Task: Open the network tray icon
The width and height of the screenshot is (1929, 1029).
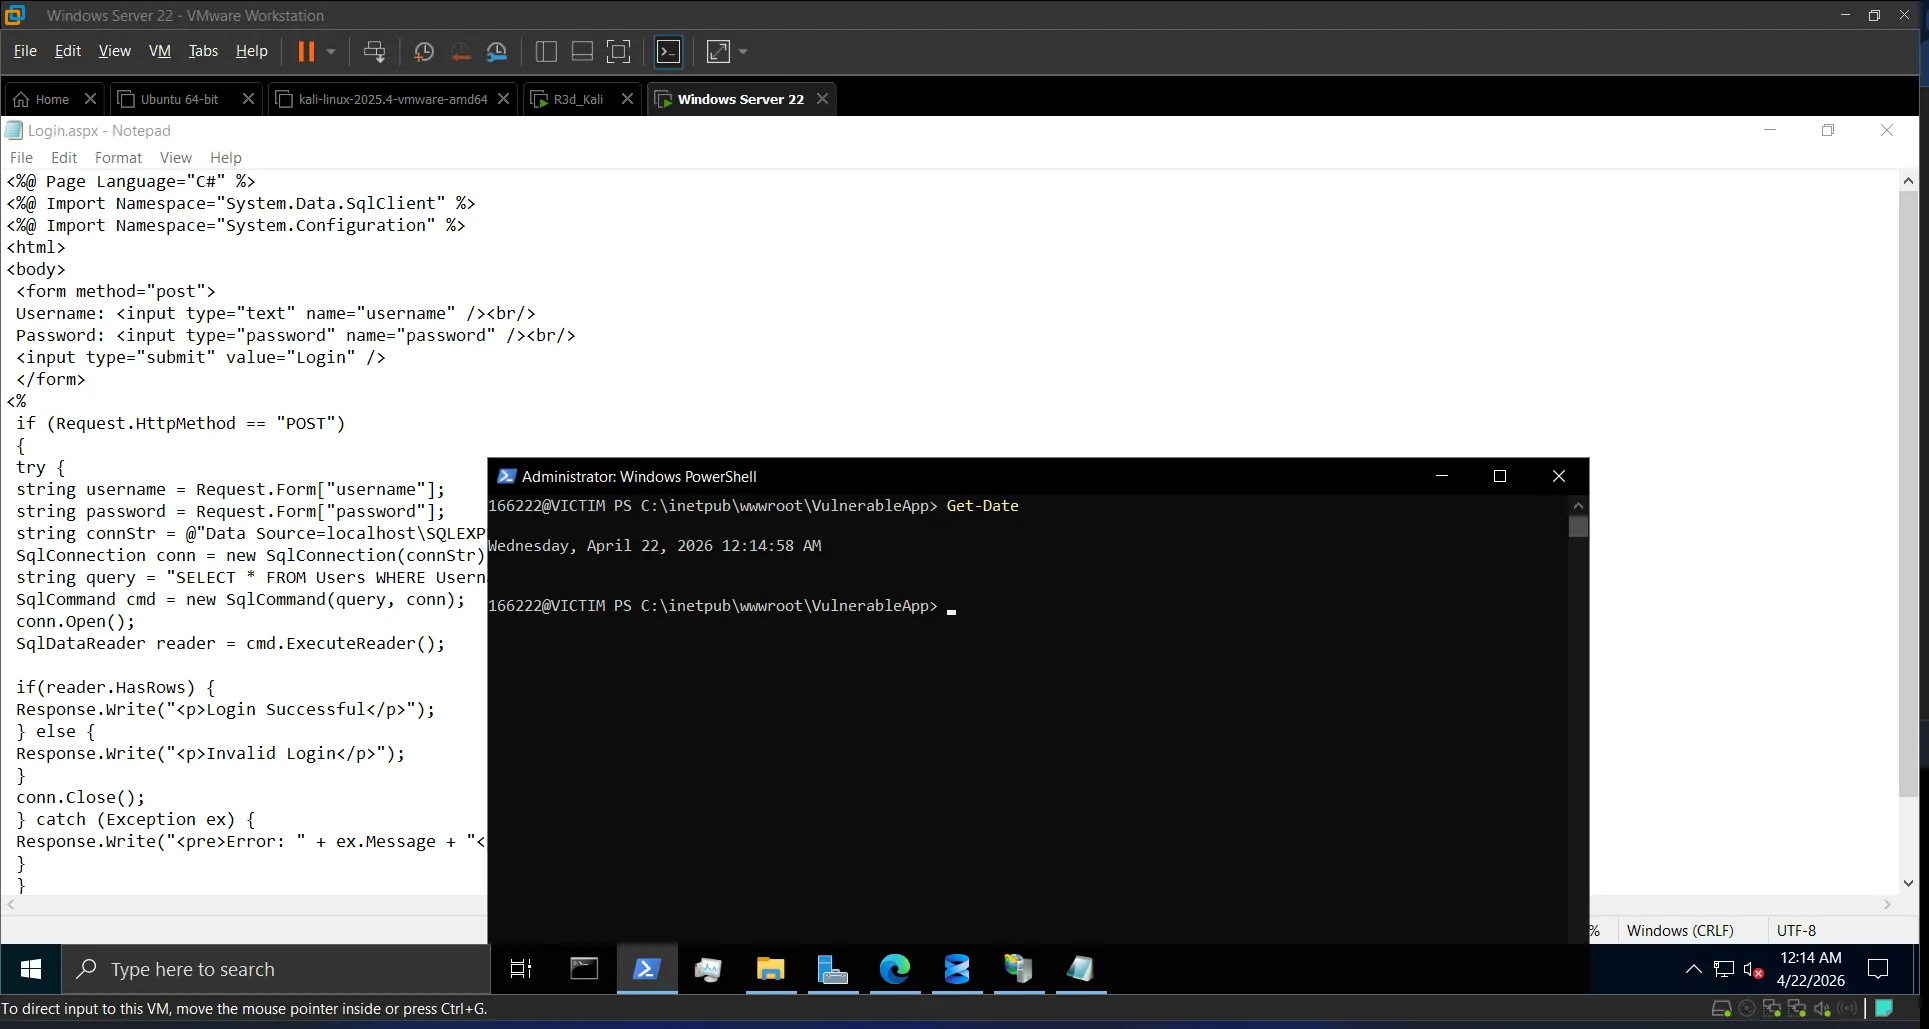Action: (1724, 969)
